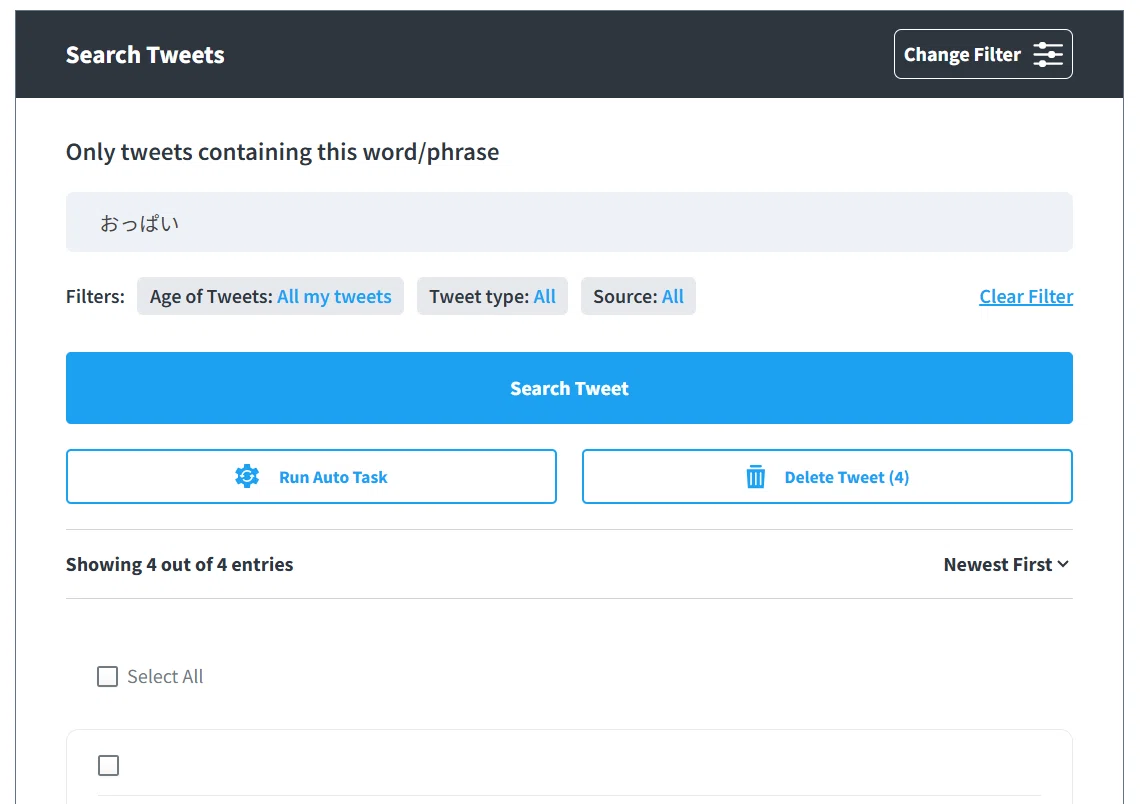1142x804 pixels.
Task: Focus the word/phrase search input field
Action: (569, 222)
